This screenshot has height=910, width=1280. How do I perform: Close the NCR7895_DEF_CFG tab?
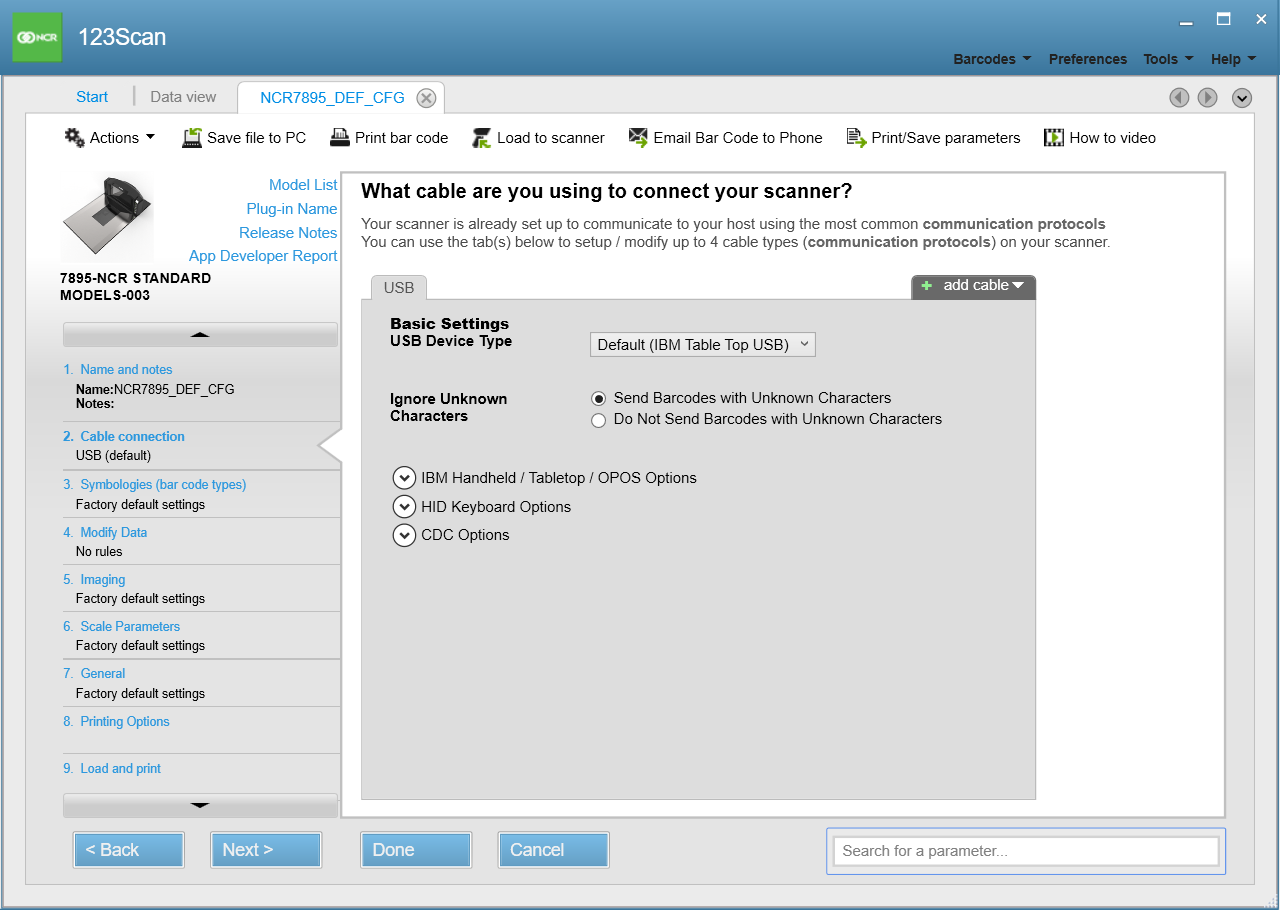(x=426, y=98)
